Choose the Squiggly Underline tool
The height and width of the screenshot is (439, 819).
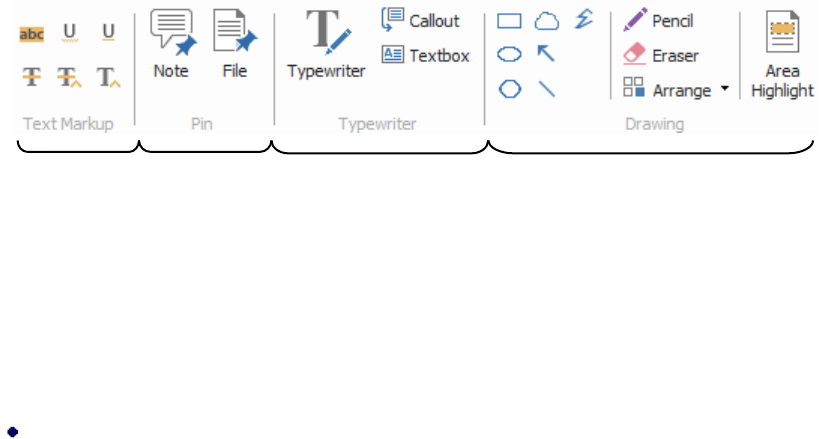70,34
